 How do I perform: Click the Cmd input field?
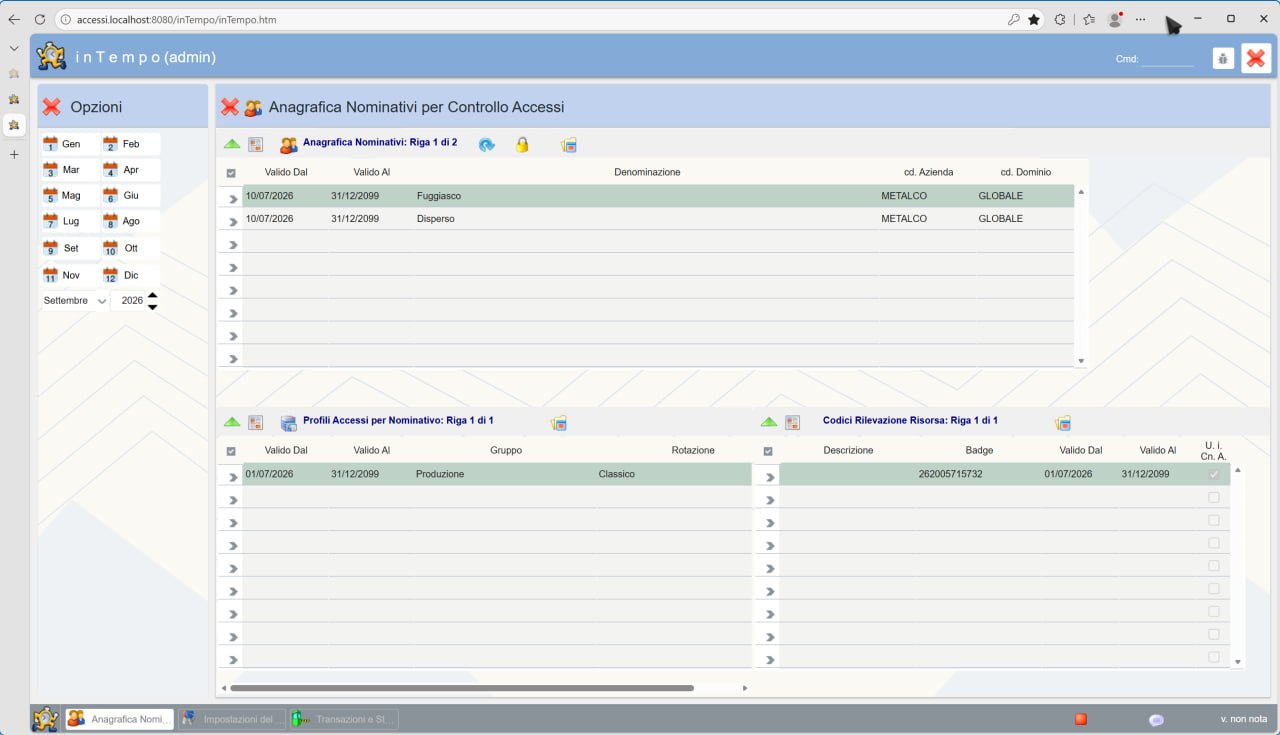(x=1168, y=59)
